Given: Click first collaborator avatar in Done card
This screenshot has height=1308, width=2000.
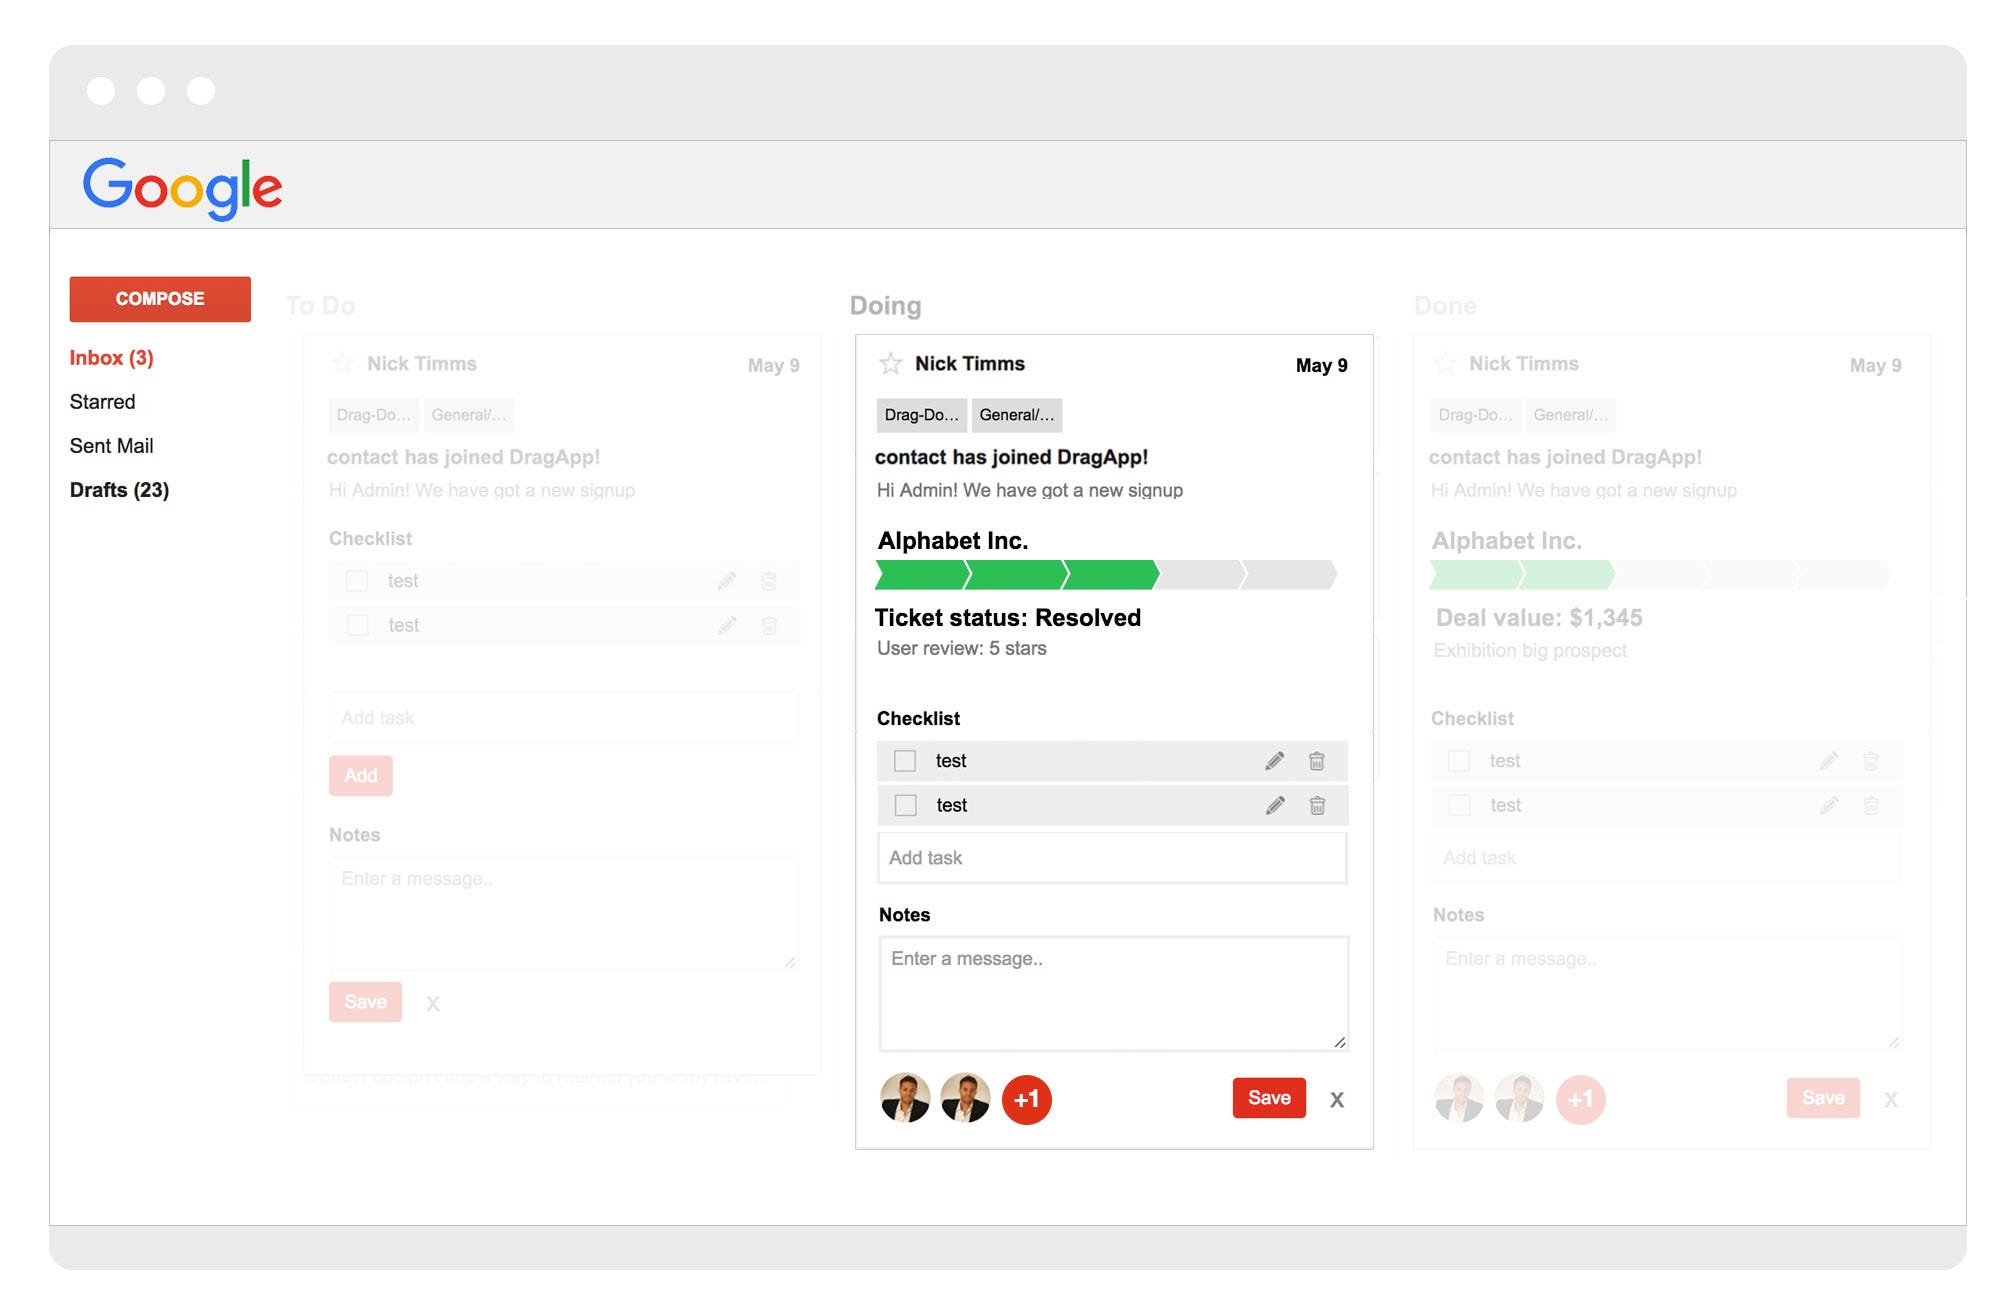Looking at the screenshot, I should (1459, 1098).
